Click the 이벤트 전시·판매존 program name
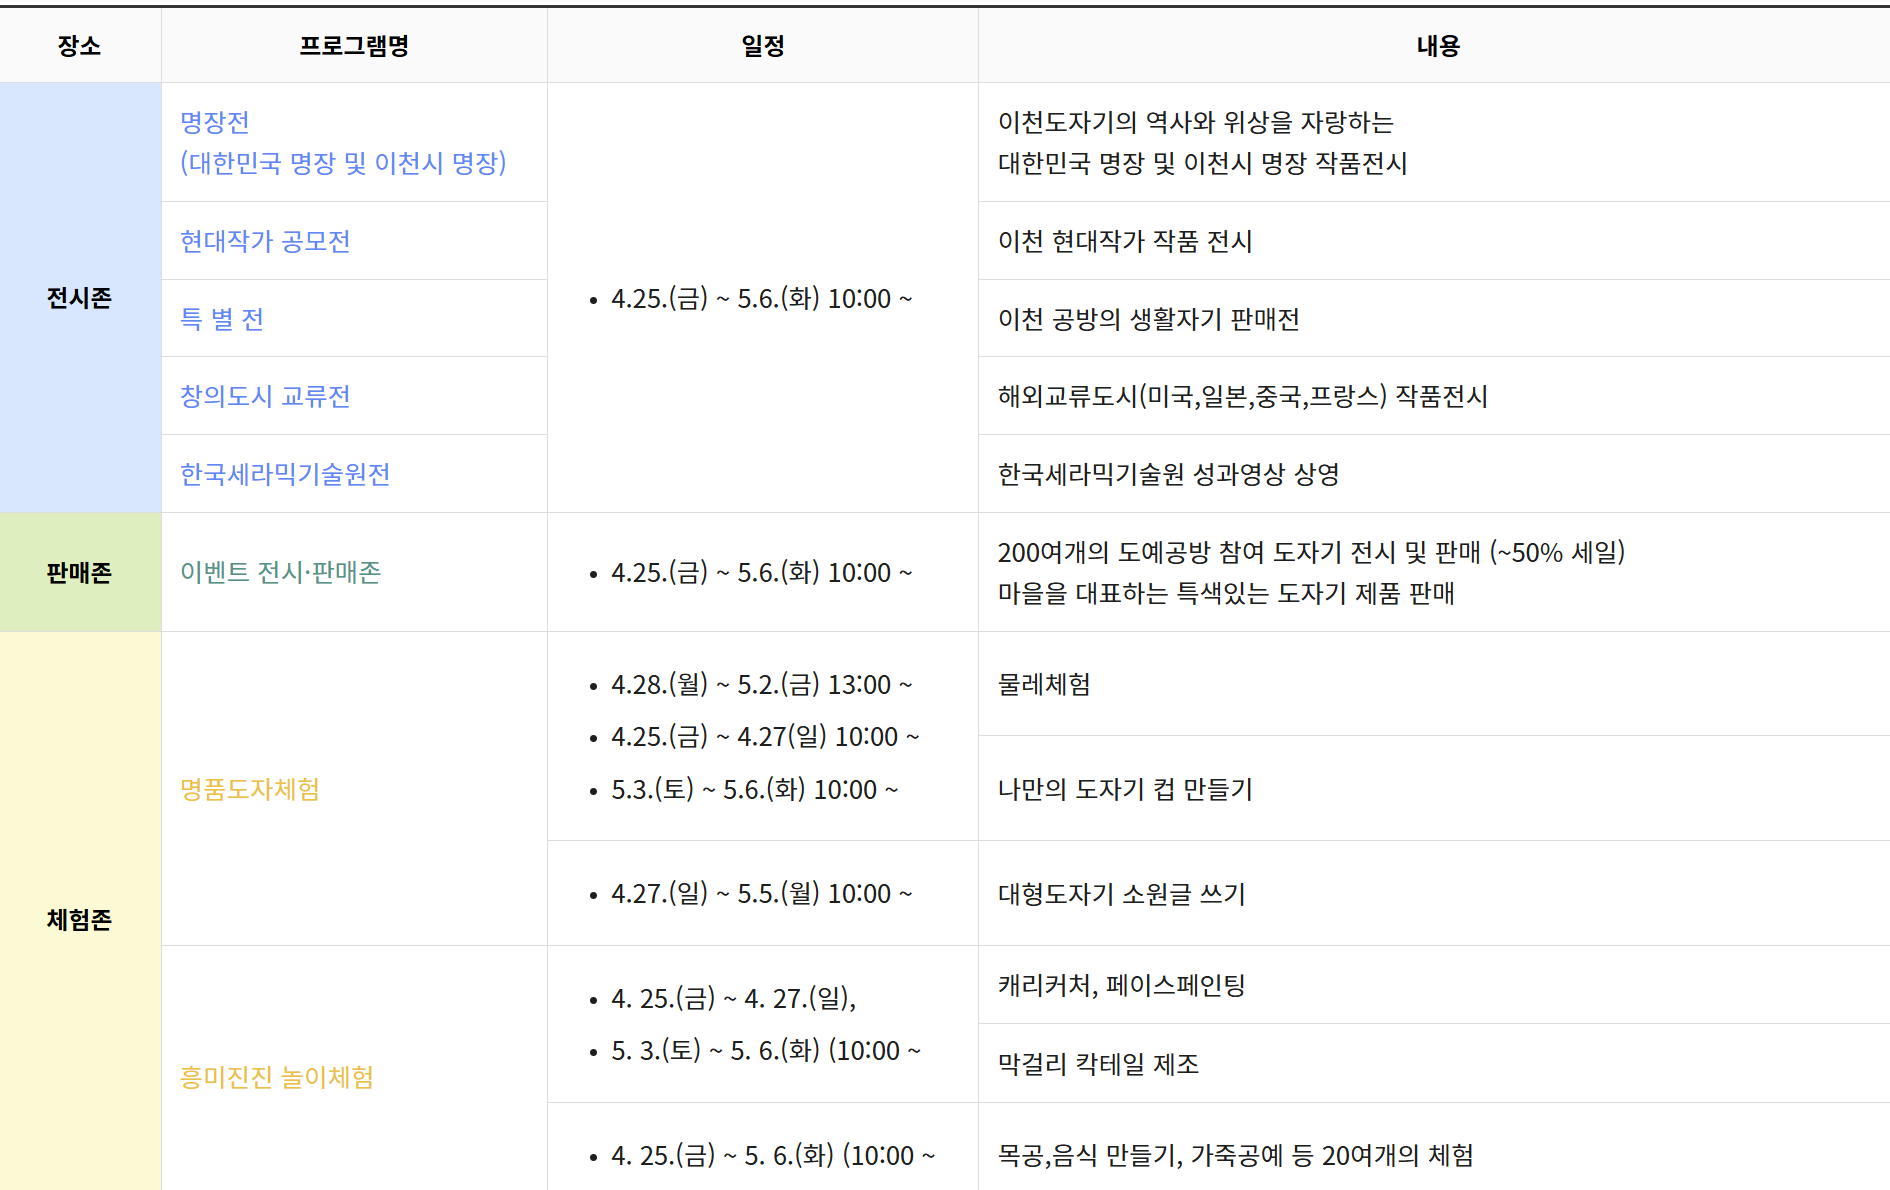1890x1190 pixels. pyautogui.click(x=281, y=572)
